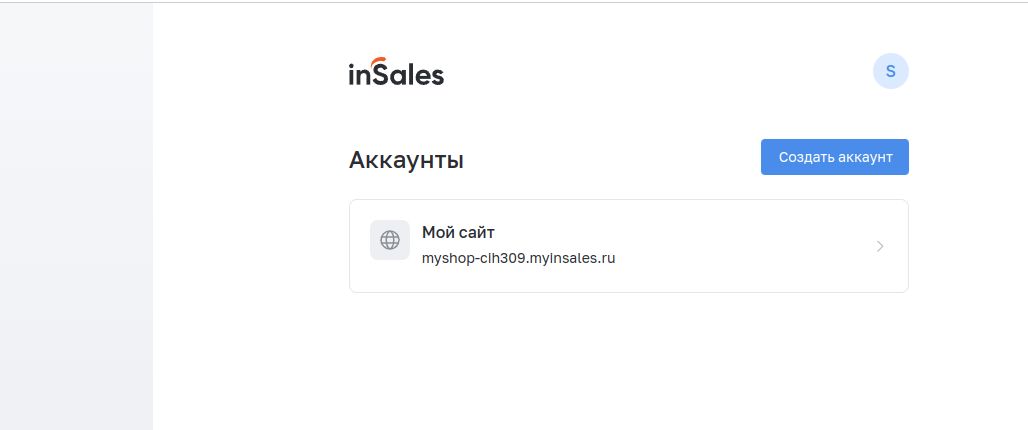Viewport: 1028px width, 430px height.
Task: Select the myshop-cih309.myinsales.ru domain text
Action: 519,258
